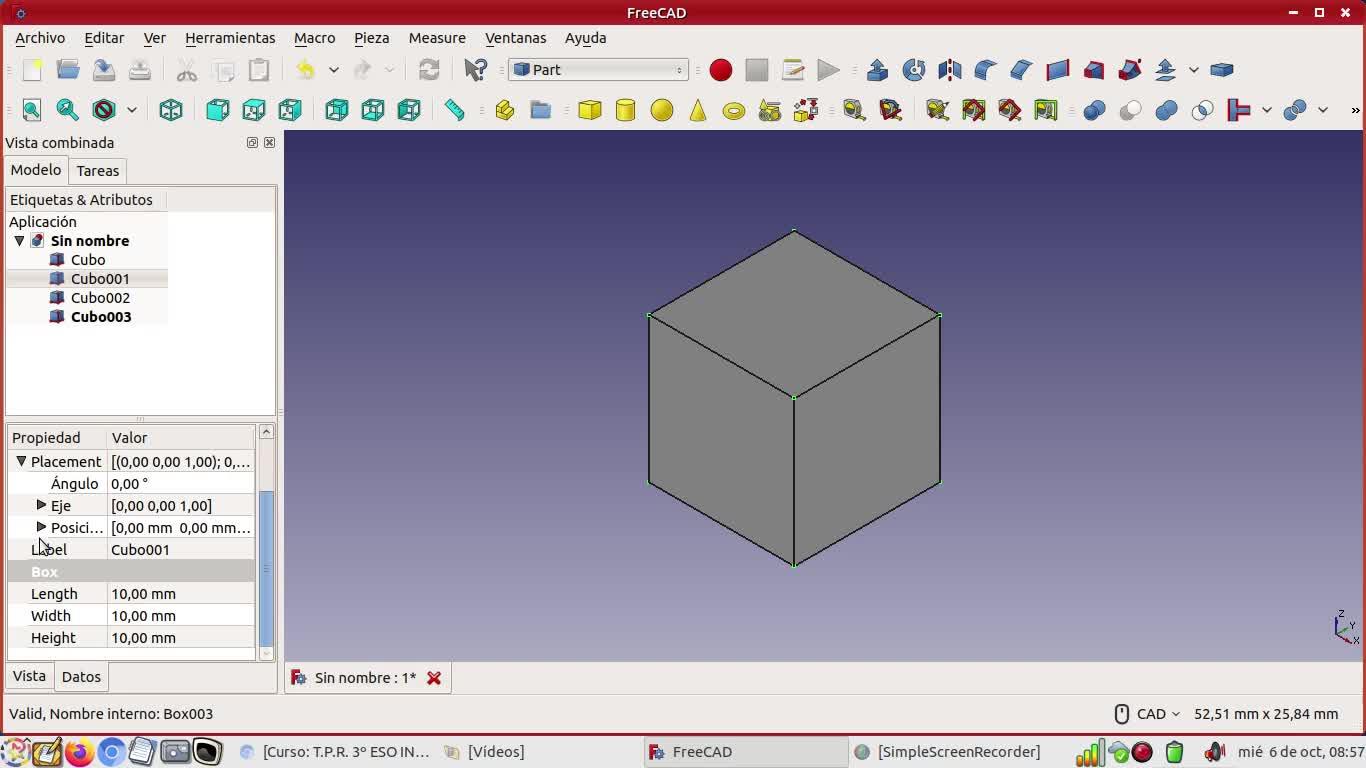Open the Pieza menu
This screenshot has height=768, width=1366.
(371, 38)
